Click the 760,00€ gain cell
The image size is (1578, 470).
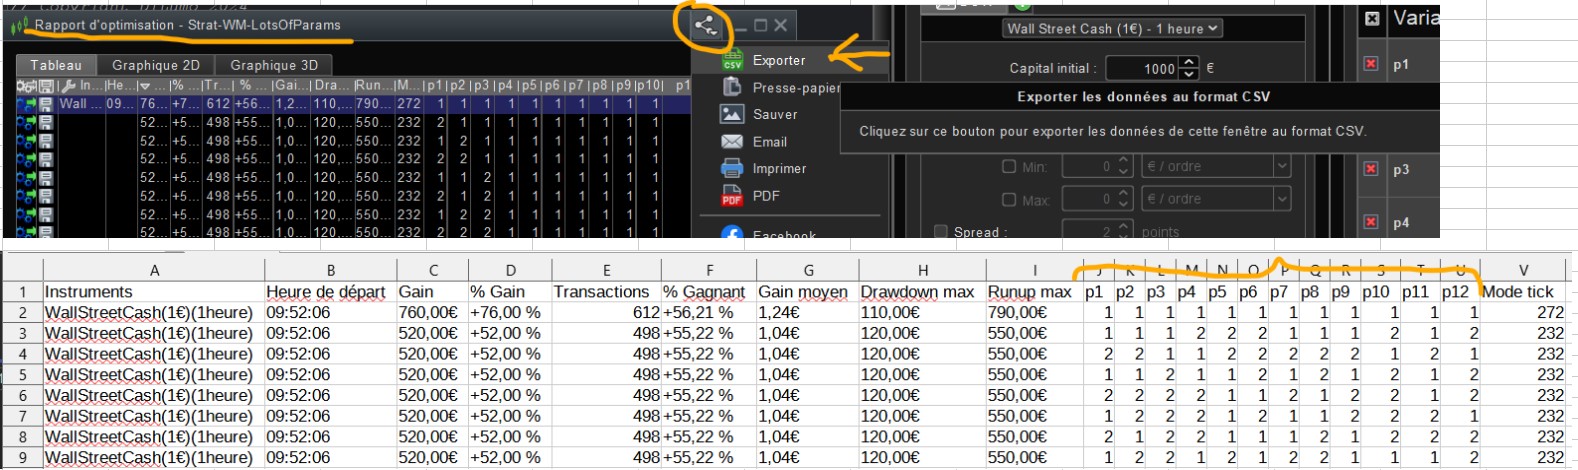pyautogui.click(x=432, y=312)
